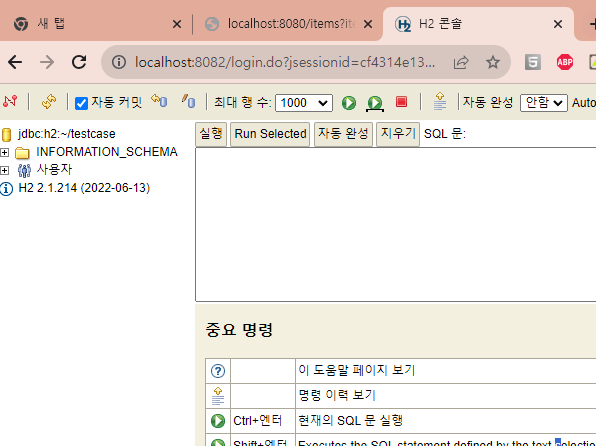Click the run selected icon in toolbar

tap(375, 103)
